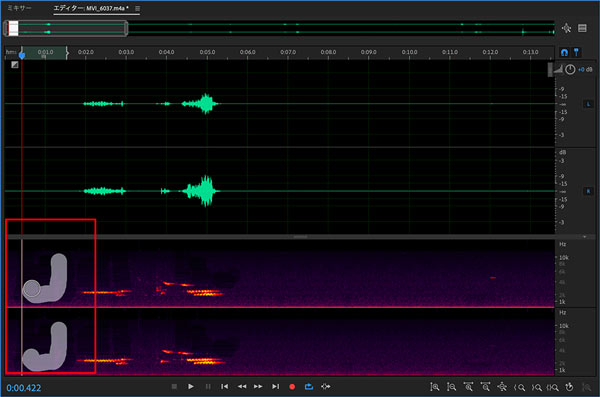Click Zoom Out Time icon

pyautogui.click(x=485, y=387)
